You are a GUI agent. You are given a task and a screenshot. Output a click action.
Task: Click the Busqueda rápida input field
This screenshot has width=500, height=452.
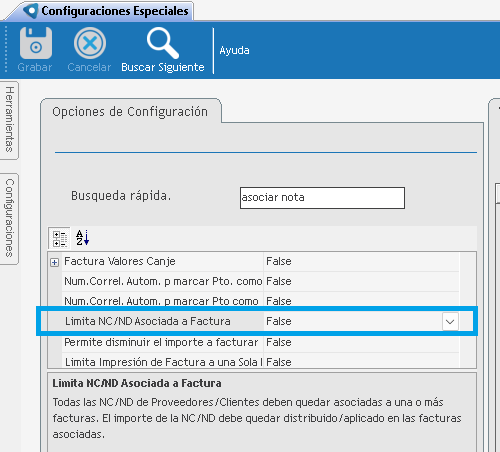(x=322, y=198)
